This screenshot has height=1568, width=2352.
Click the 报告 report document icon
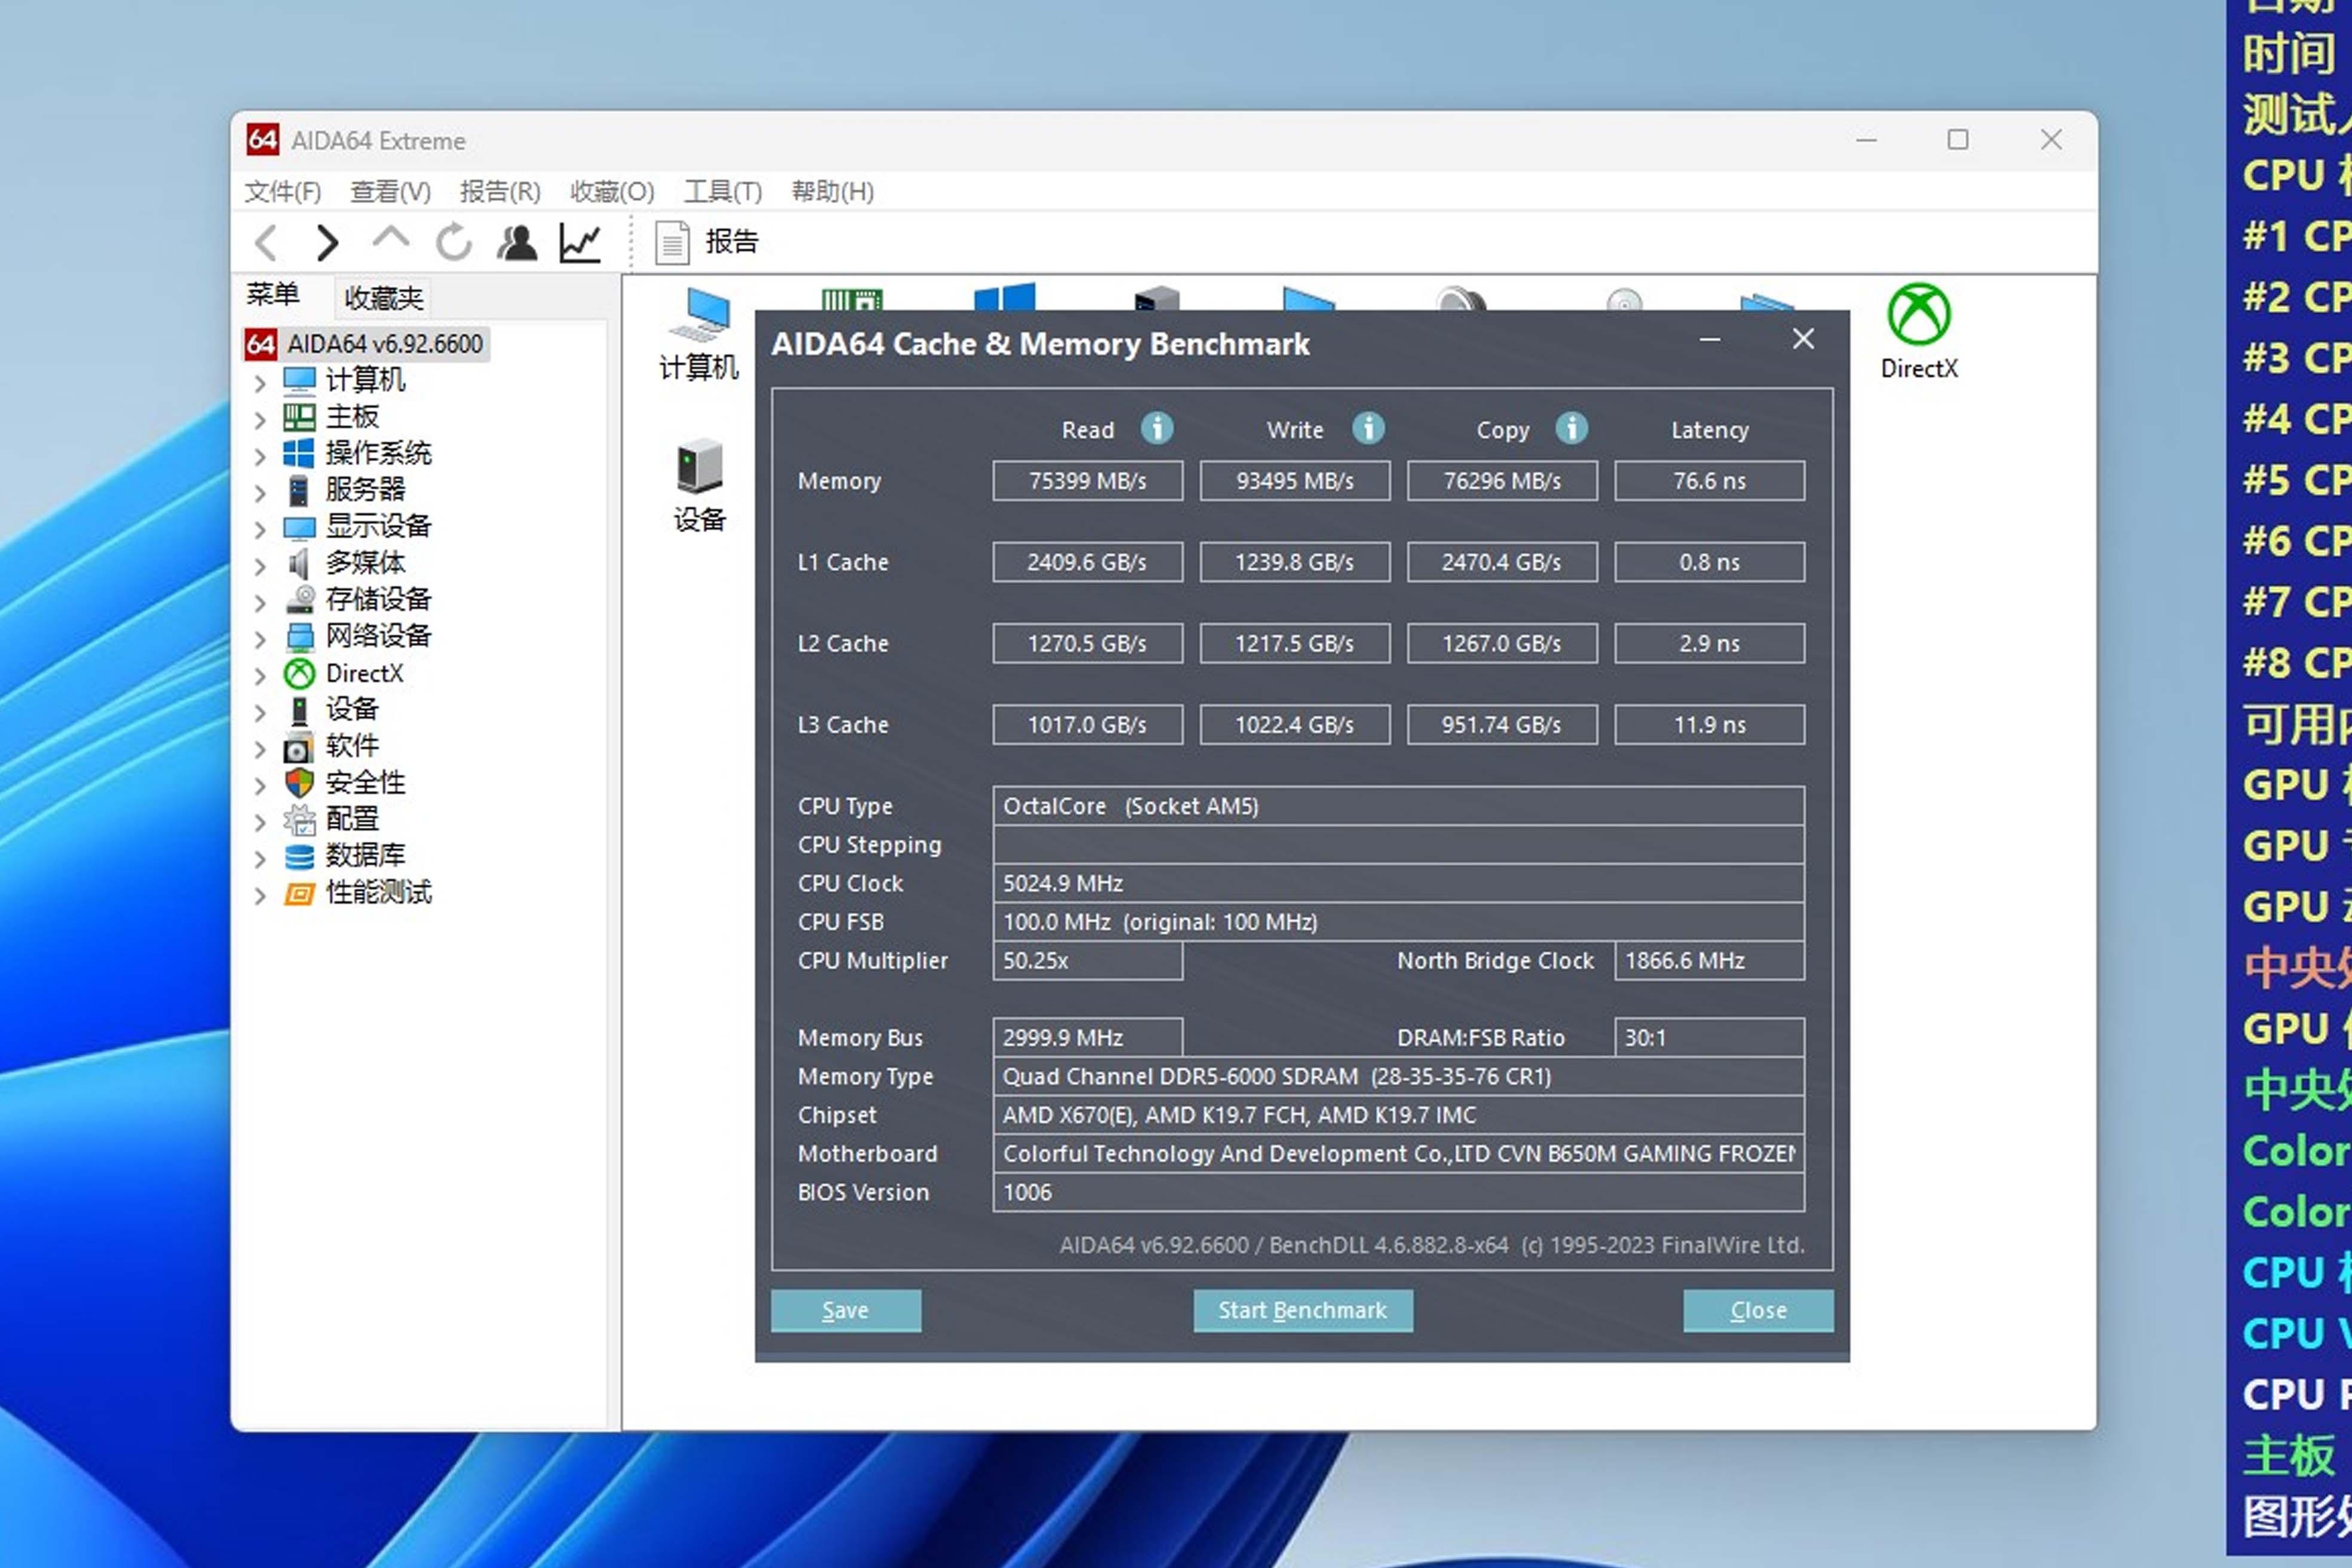tap(672, 242)
